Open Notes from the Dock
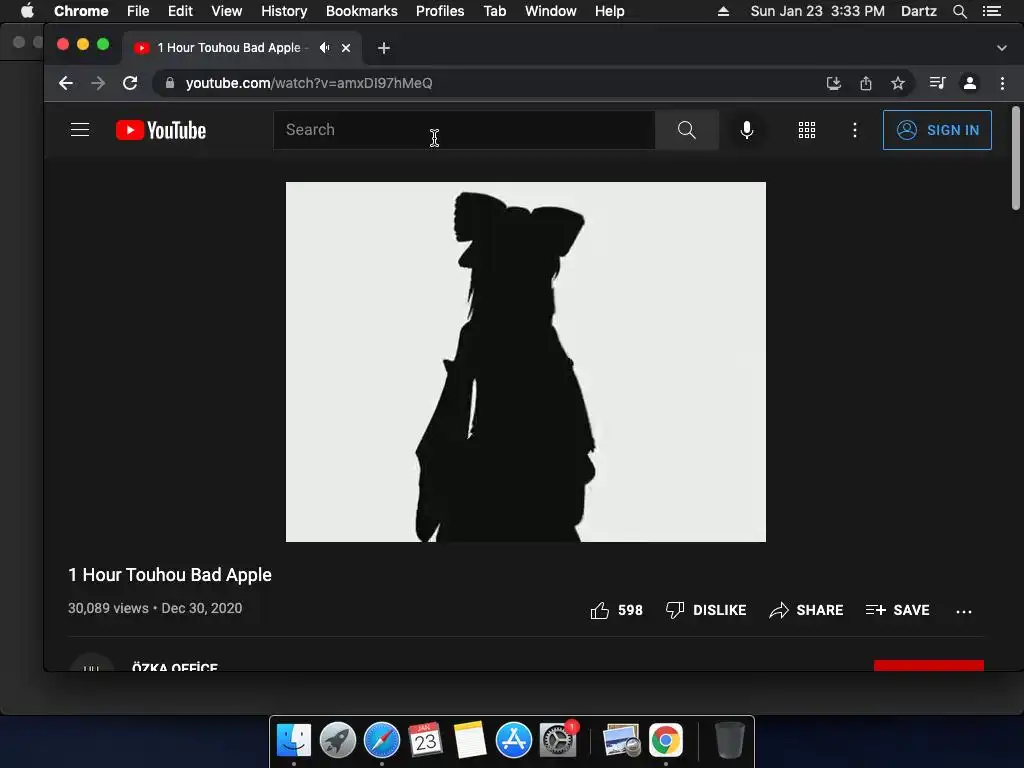Image resolution: width=1024 pixels, height=768 pixels. tap(470, 740)
